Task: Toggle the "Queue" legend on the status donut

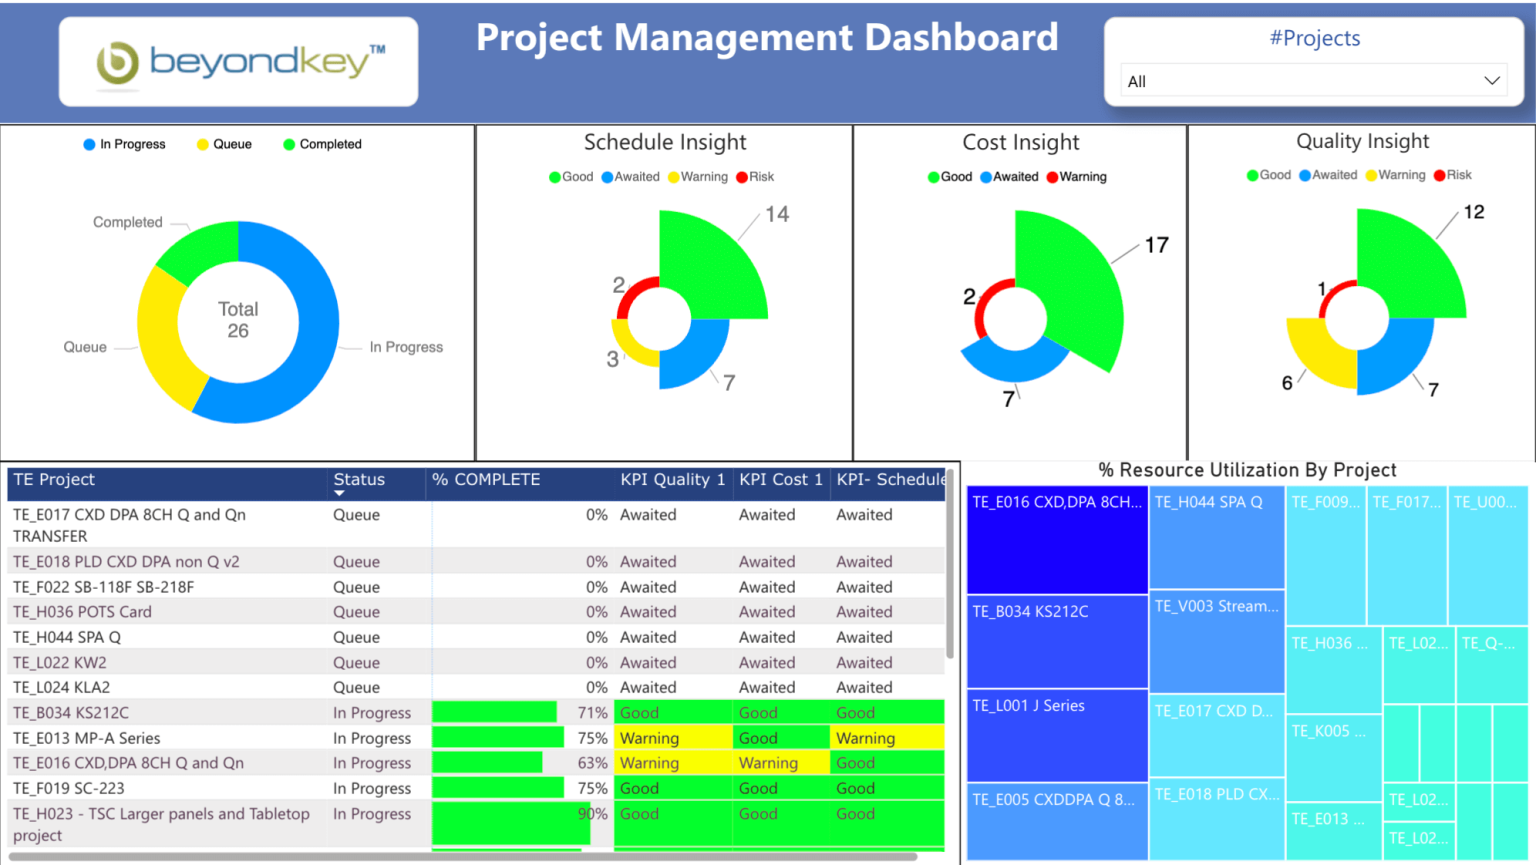Action: [x=222, y=144]
